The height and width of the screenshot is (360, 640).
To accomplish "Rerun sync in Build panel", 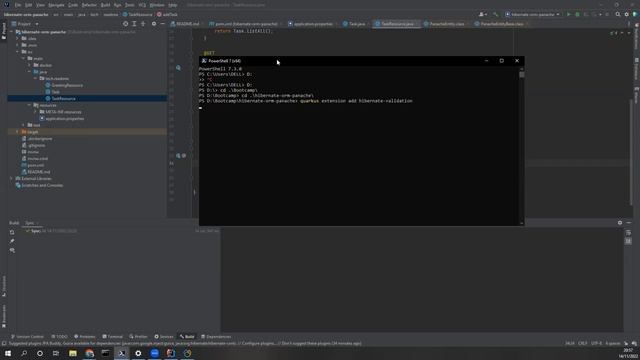I will click(x=12, y=232).
